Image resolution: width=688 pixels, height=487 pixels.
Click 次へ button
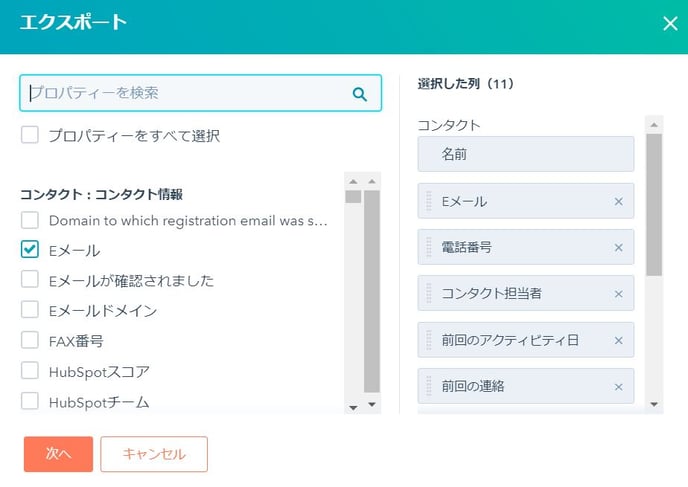[x=58, y=454]
